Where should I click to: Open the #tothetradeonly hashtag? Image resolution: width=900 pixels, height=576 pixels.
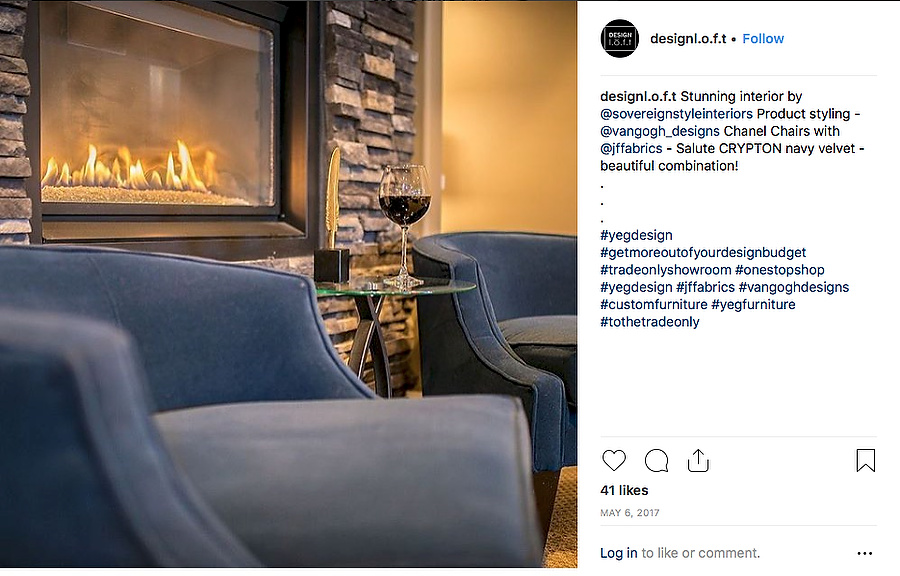(x=650, y=321)
